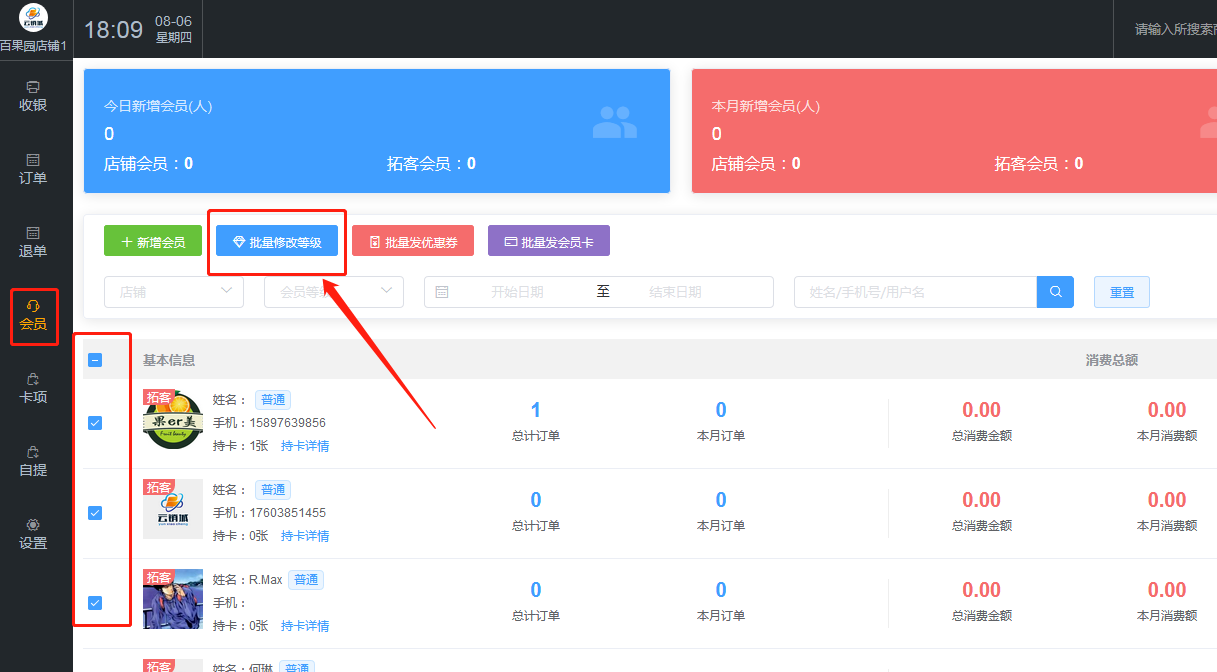Click 持卡详情 link for member 15897639856

click(x=305, y=446)
